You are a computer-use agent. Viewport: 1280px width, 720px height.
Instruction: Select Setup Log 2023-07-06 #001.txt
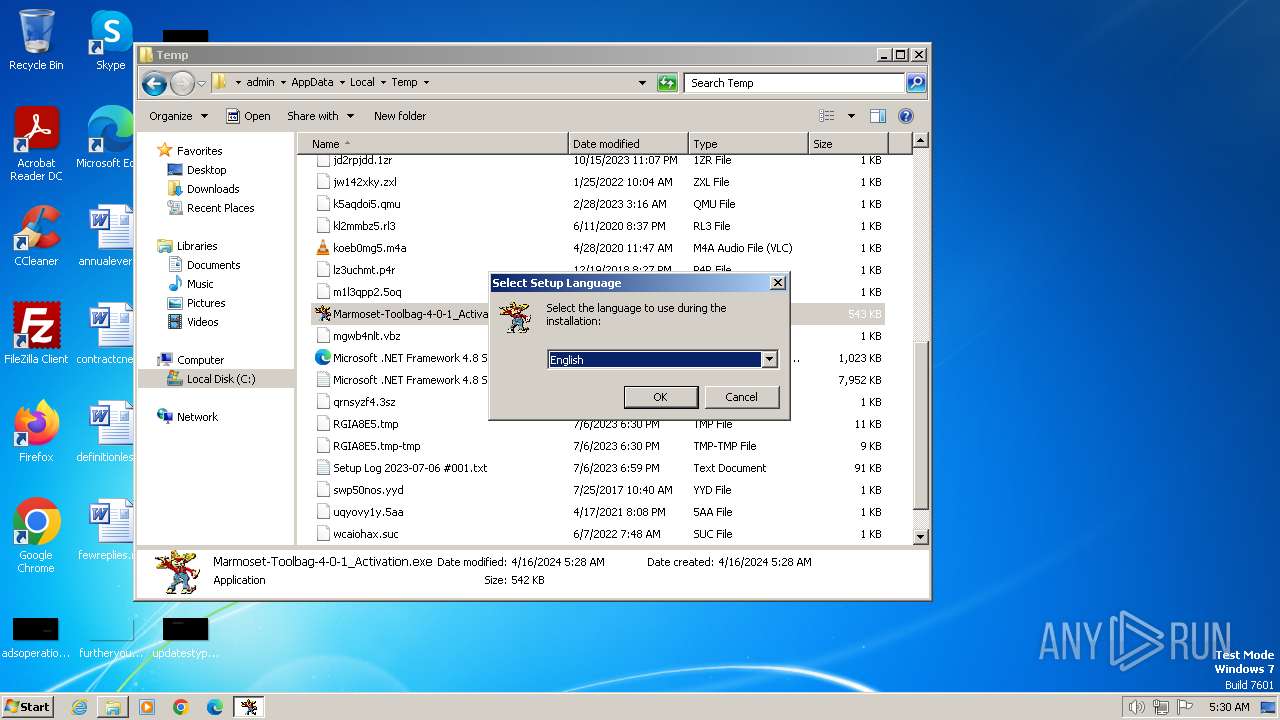point(410,468)
